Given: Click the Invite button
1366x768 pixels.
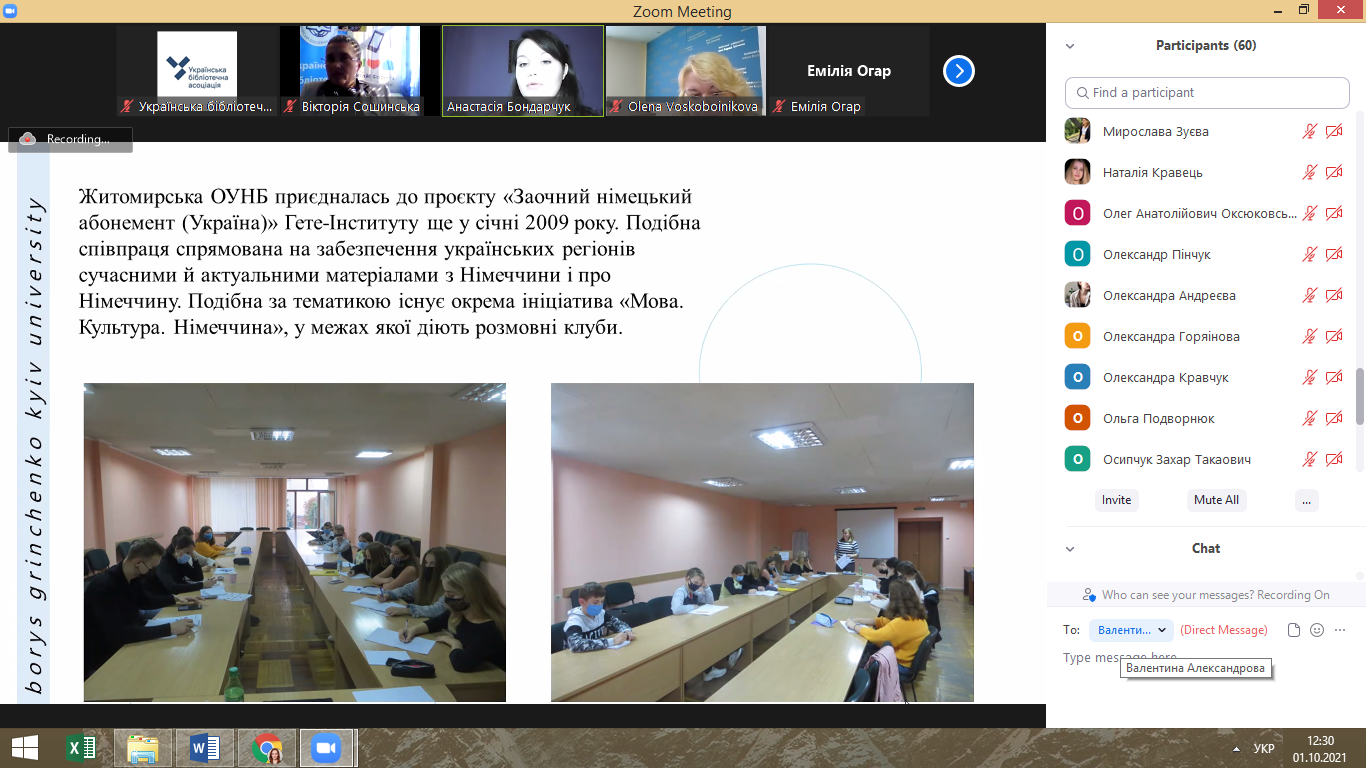Looking at the screenshot, I should pyautogui.click(x=1116, y=500).
